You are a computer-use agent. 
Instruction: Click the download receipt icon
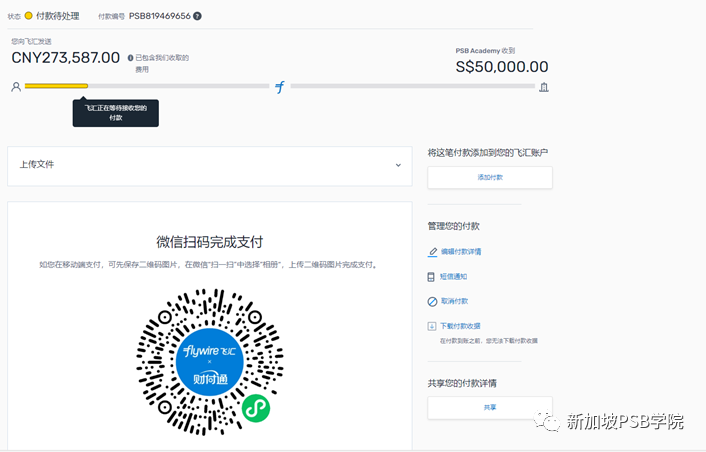[x=432, y=326]
